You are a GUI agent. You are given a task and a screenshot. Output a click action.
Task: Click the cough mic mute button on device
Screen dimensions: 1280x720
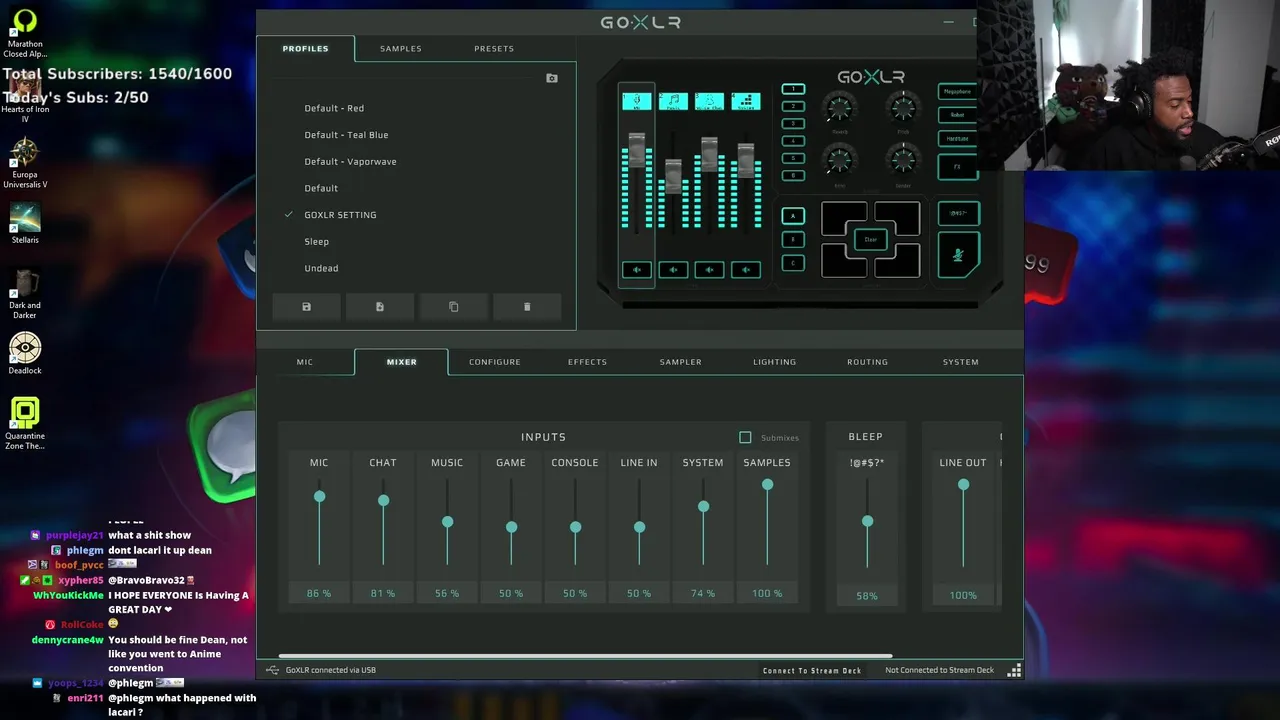click(x=958, y=255)
